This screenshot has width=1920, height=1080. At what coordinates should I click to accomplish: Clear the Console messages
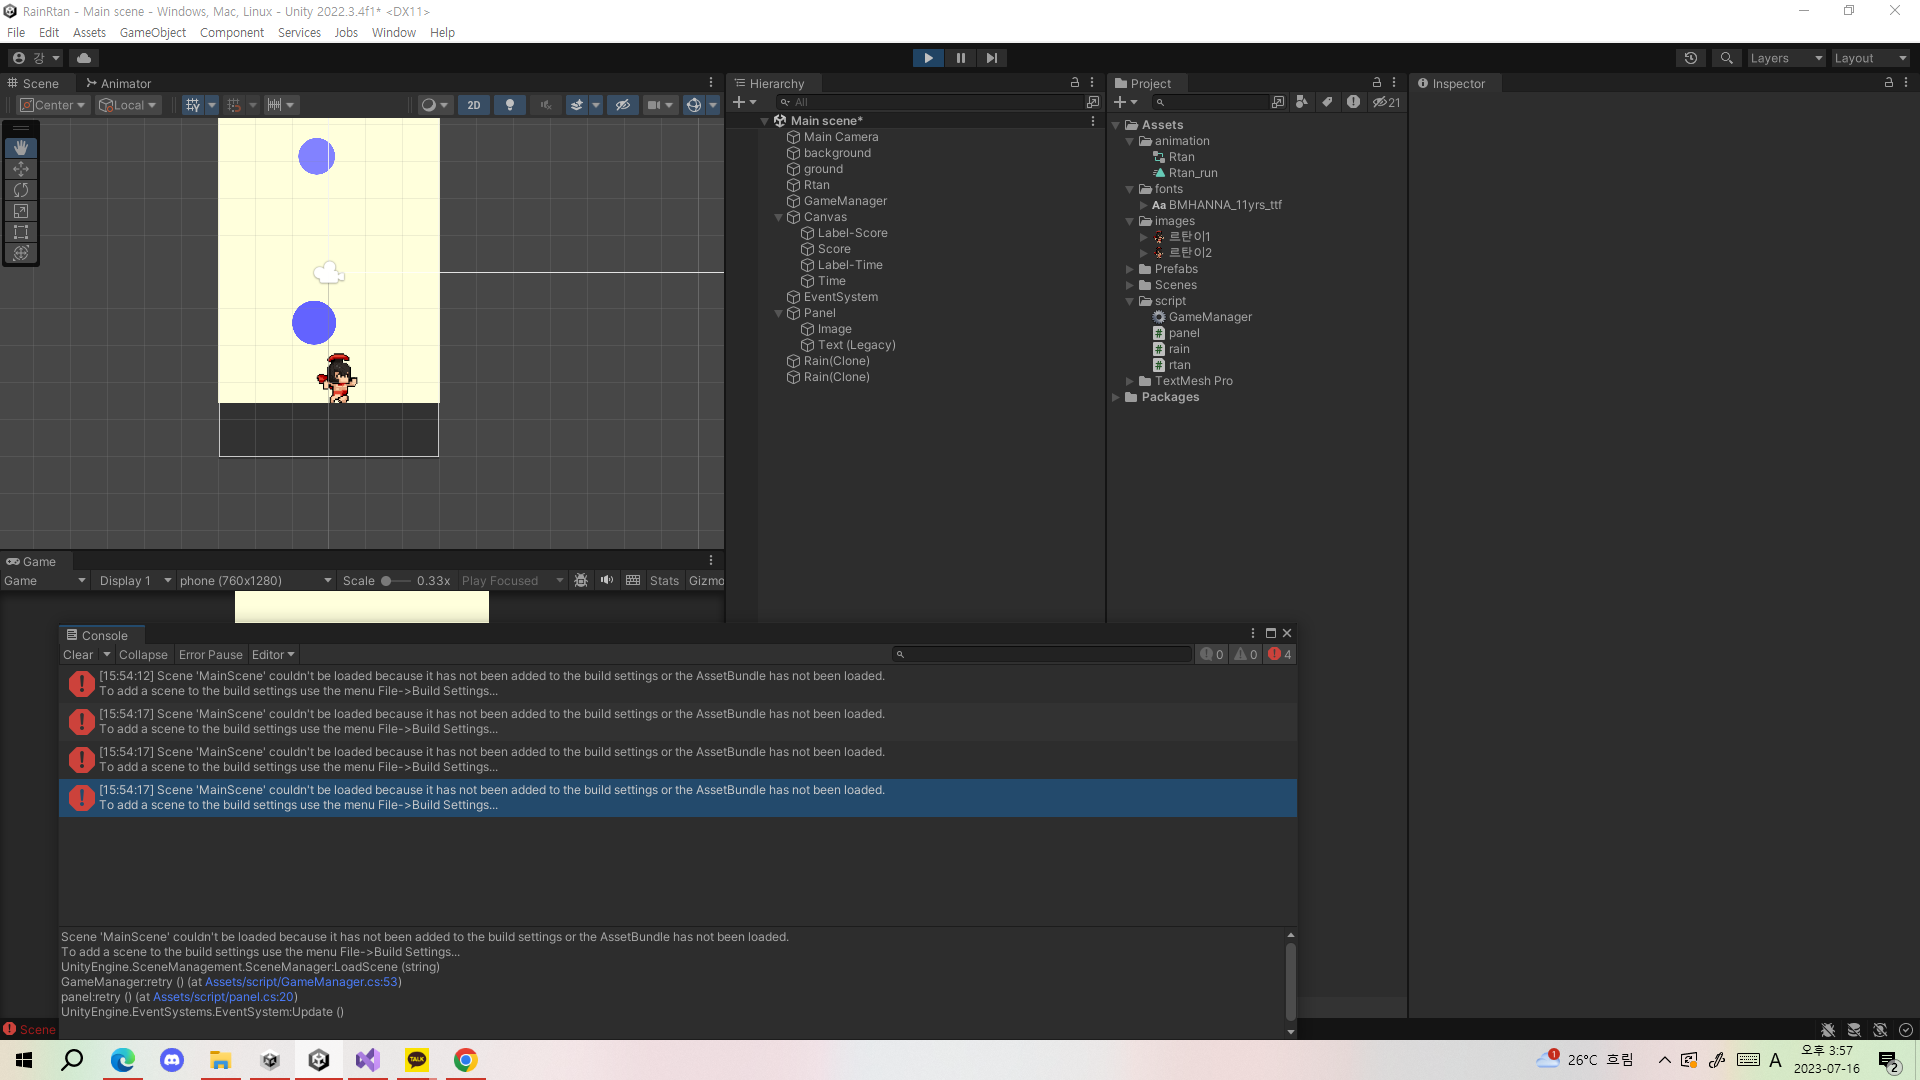pos(78,655)
